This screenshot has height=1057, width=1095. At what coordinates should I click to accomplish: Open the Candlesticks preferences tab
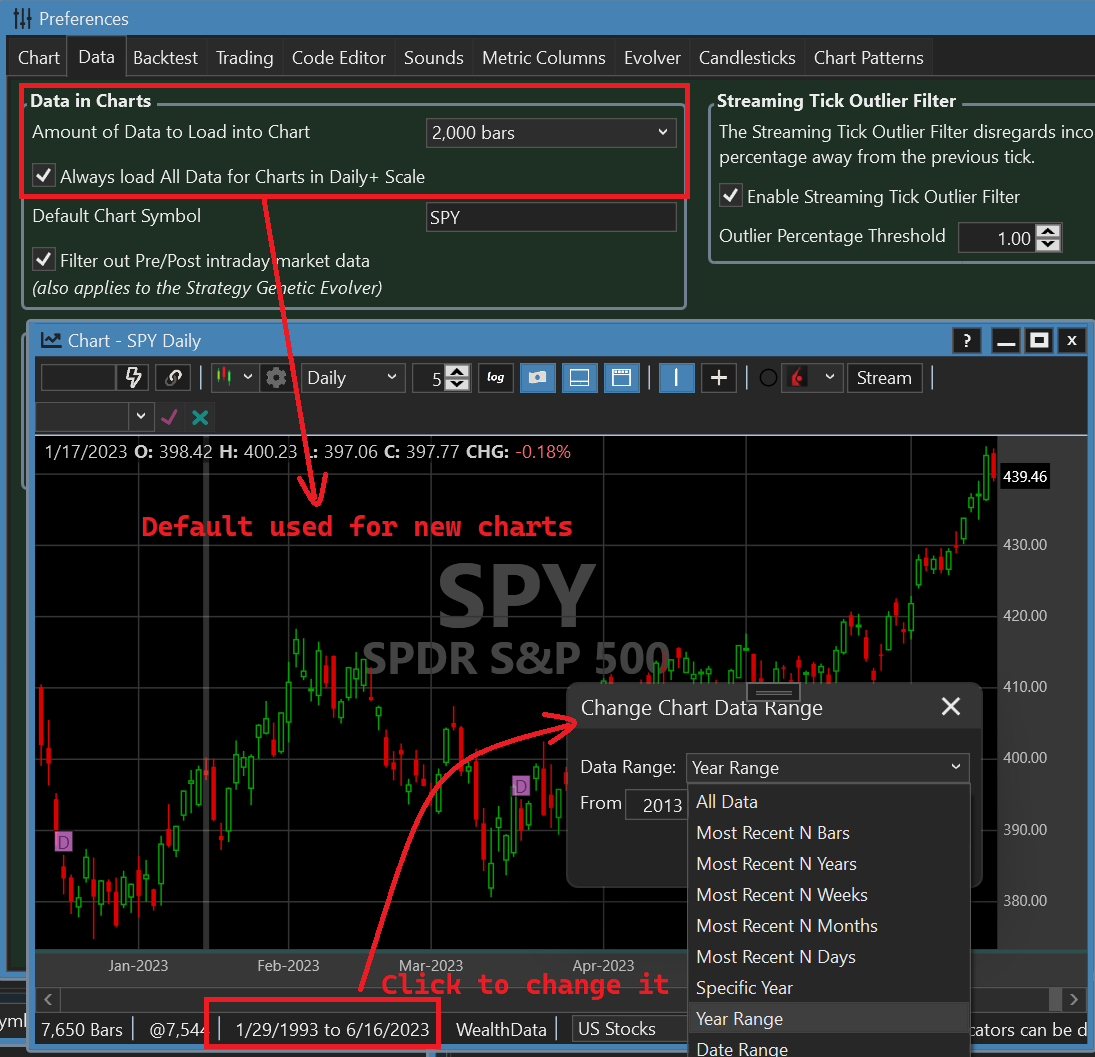coord(747,58)
